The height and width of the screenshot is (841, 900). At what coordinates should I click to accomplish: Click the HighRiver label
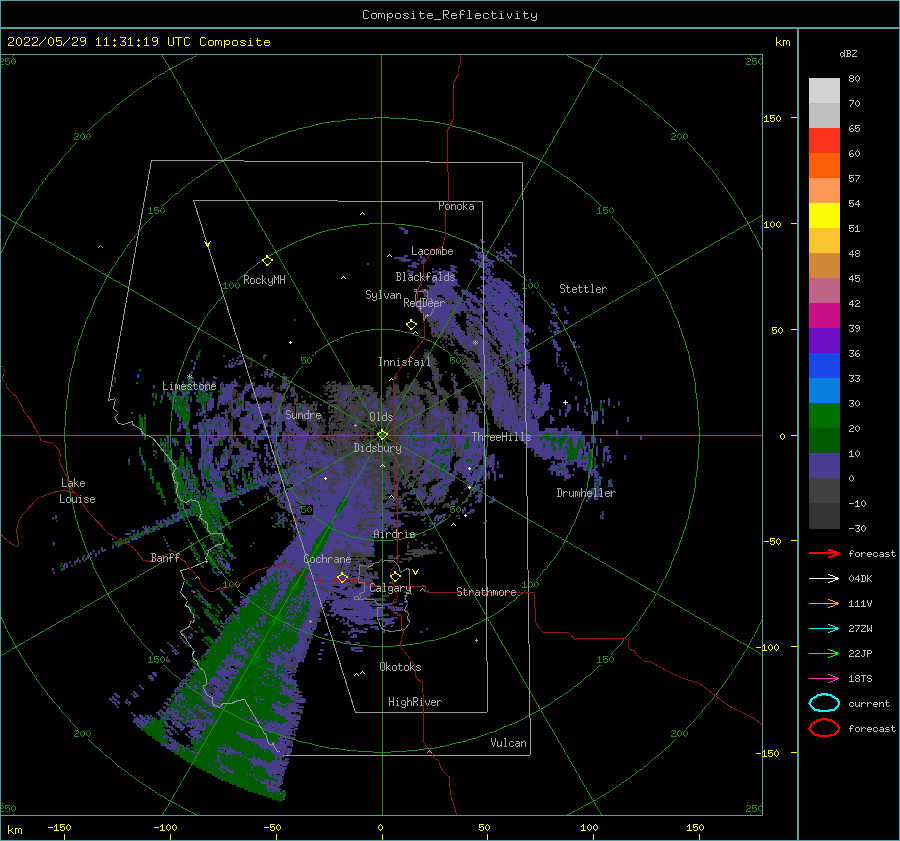pyautogui.click(x=414, y=702)
